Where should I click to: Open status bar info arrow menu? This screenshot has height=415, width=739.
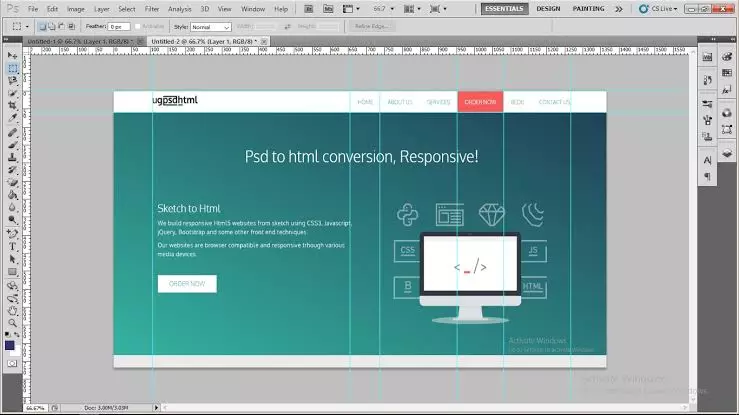(x=156, y=407)
